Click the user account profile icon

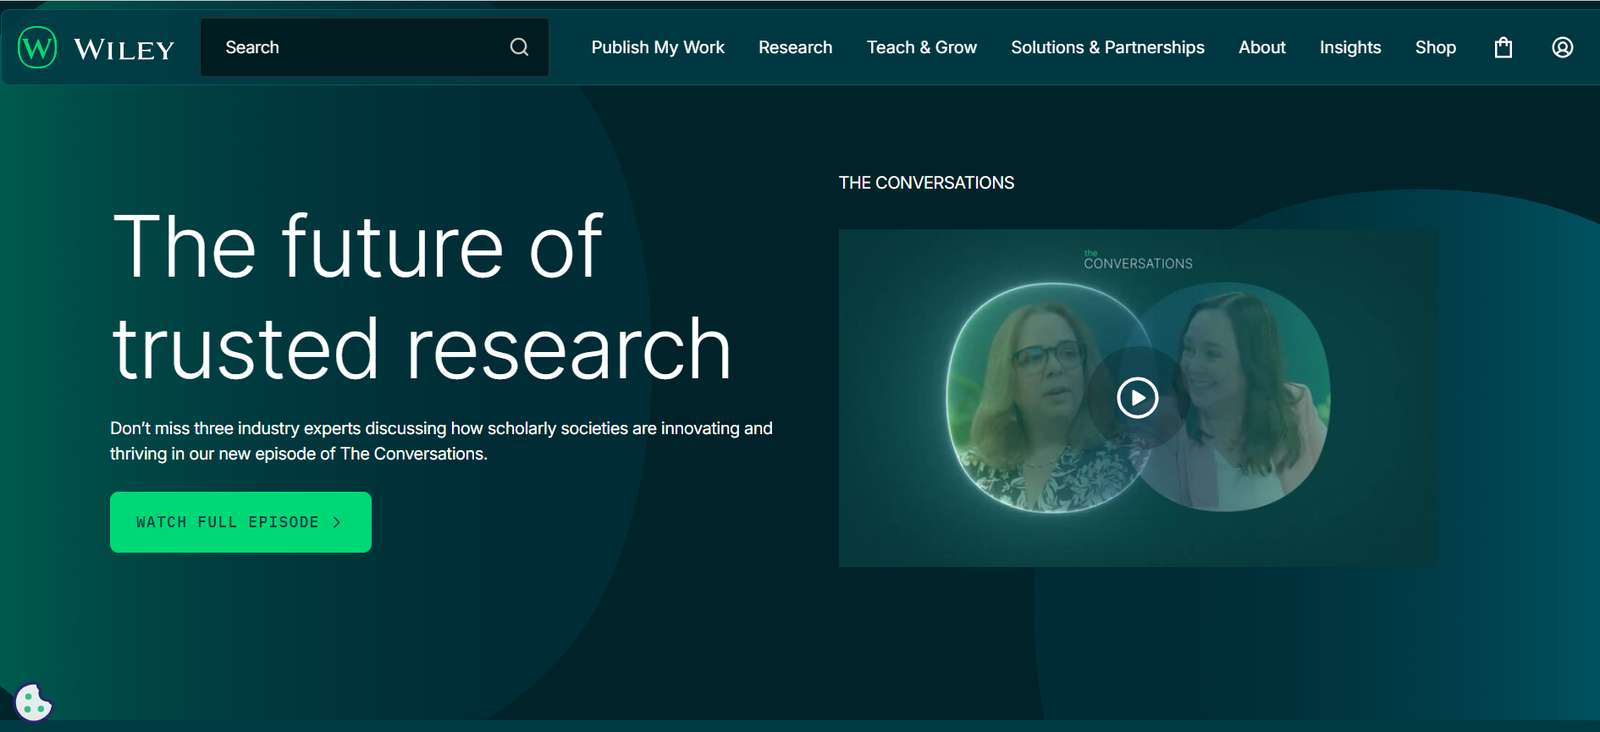(x=1562, y=47)
